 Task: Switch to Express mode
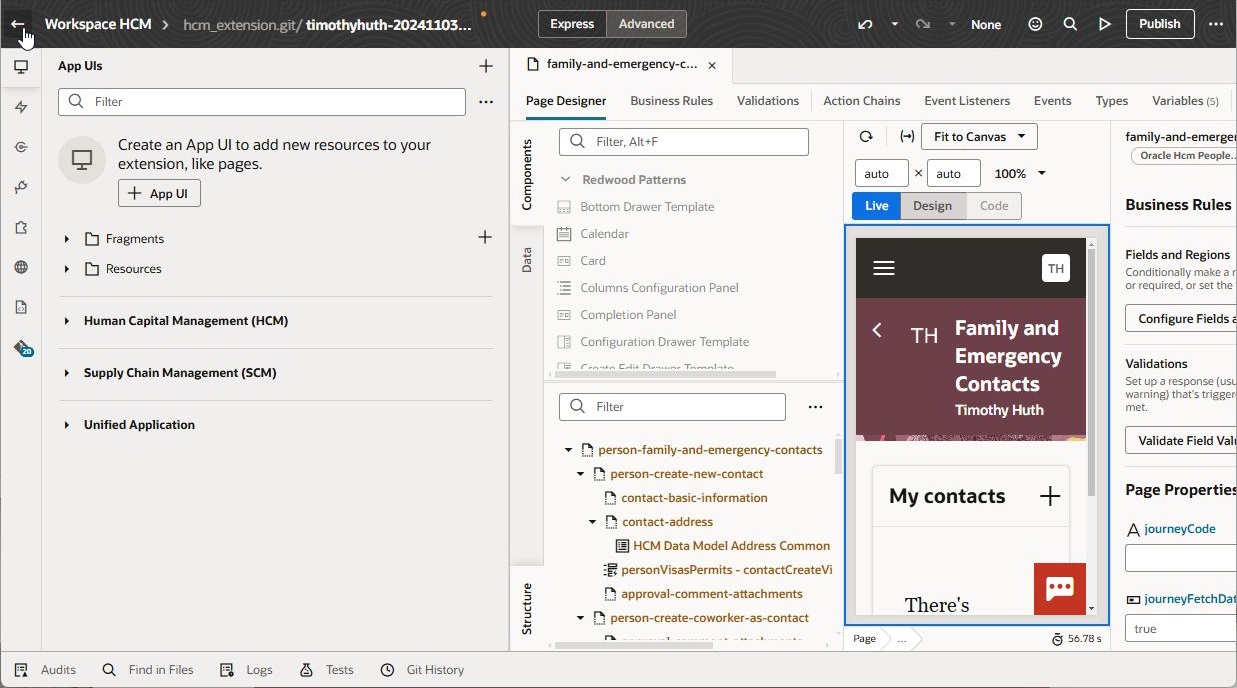(572, 24)
